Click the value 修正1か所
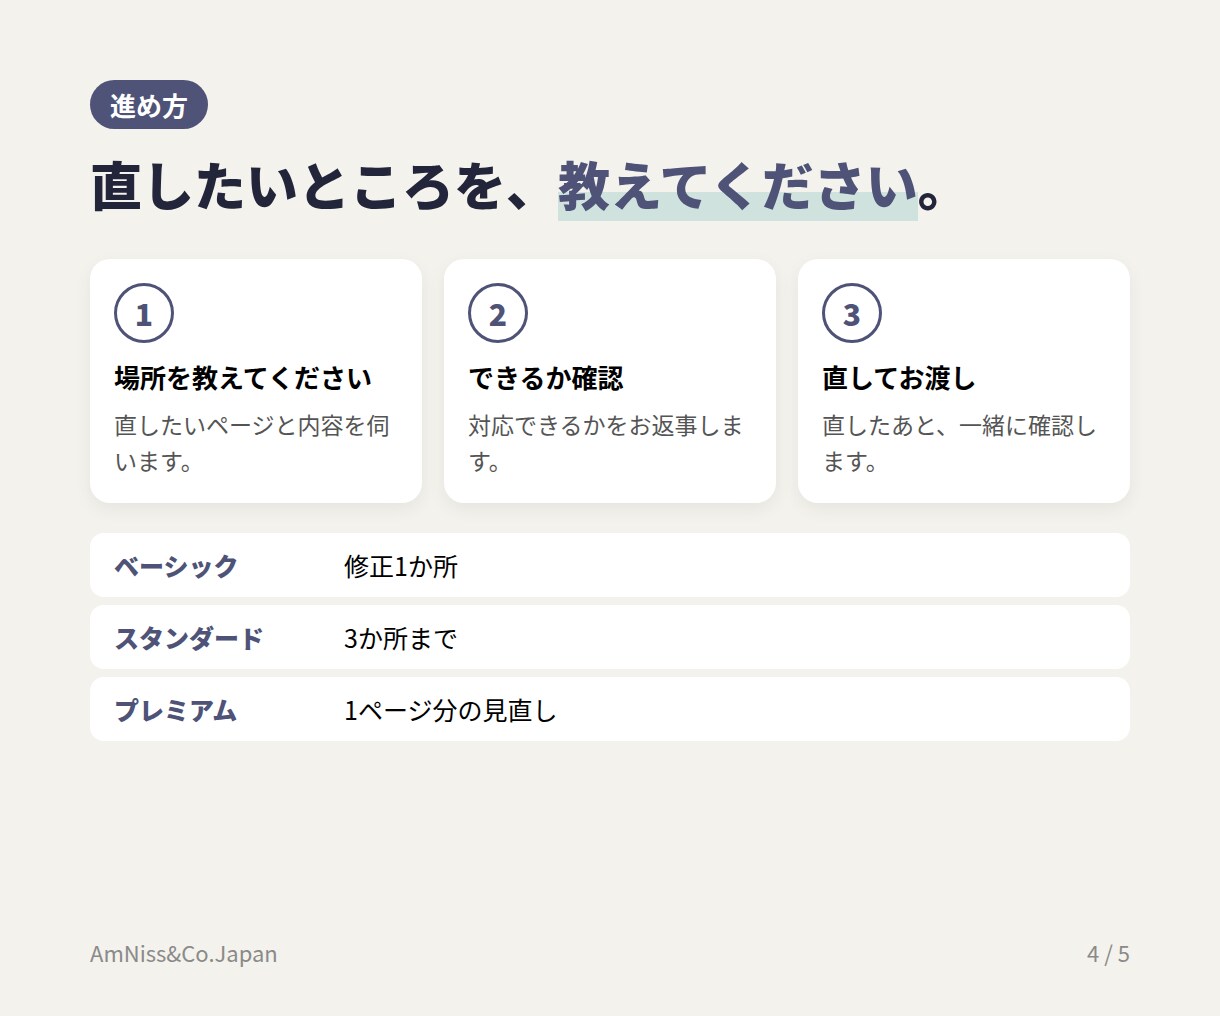This screenshot has width=1220, height=1016. click(401, 566)
